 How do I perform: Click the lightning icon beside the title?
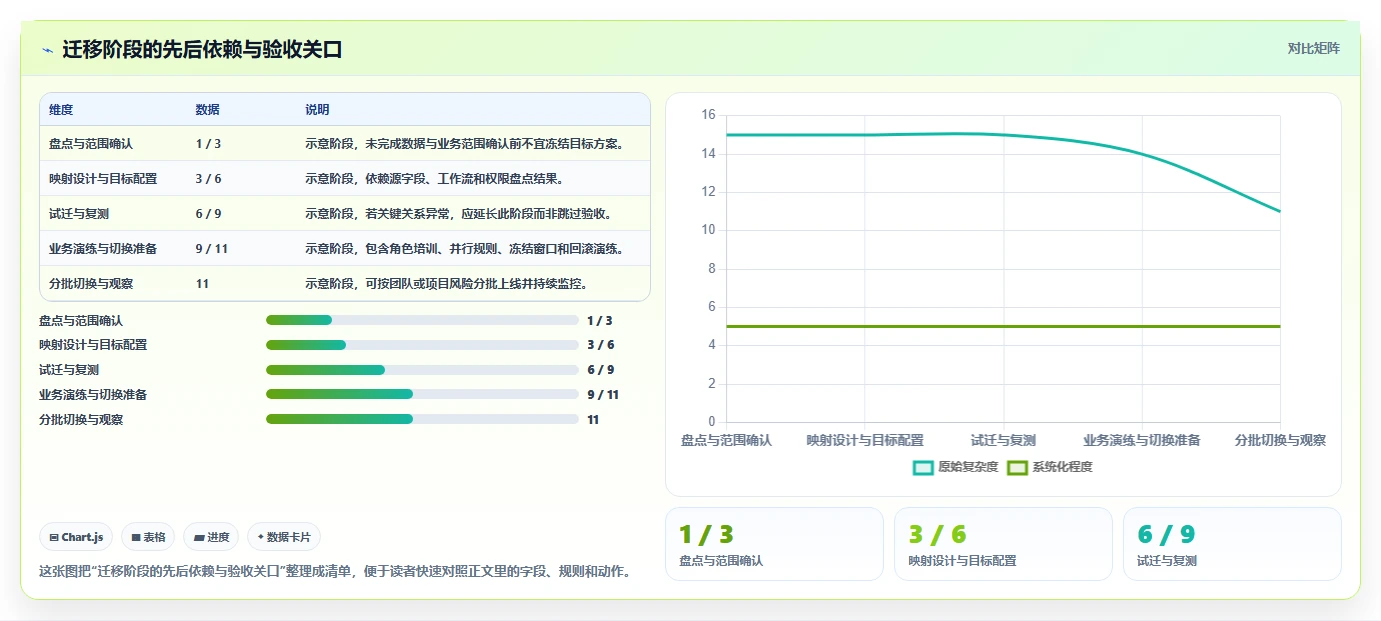click(x=47, y=50)
